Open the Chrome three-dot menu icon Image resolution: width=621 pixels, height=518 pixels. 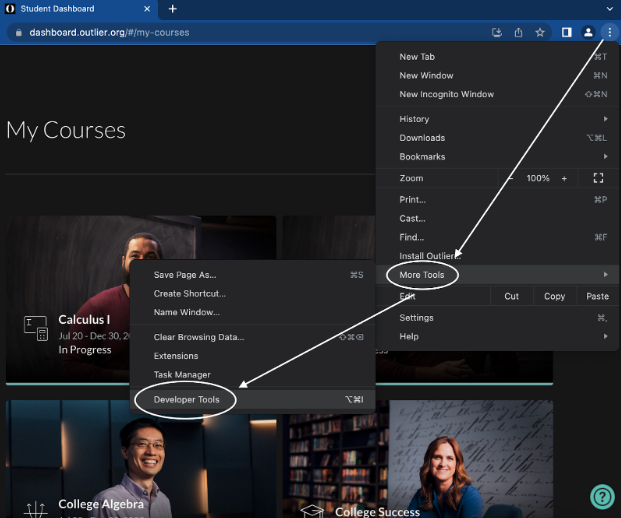[610, 32]
